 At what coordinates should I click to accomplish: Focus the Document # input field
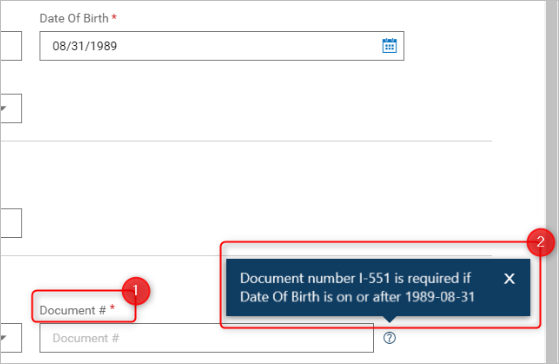coord(206,338)
